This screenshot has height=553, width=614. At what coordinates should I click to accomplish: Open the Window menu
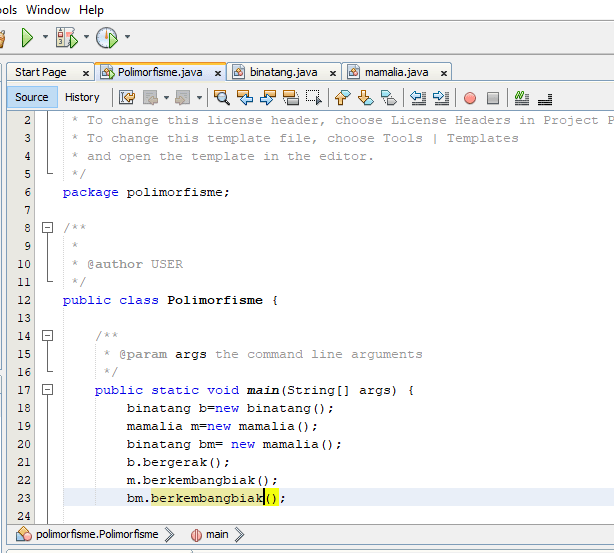[48, 10]
